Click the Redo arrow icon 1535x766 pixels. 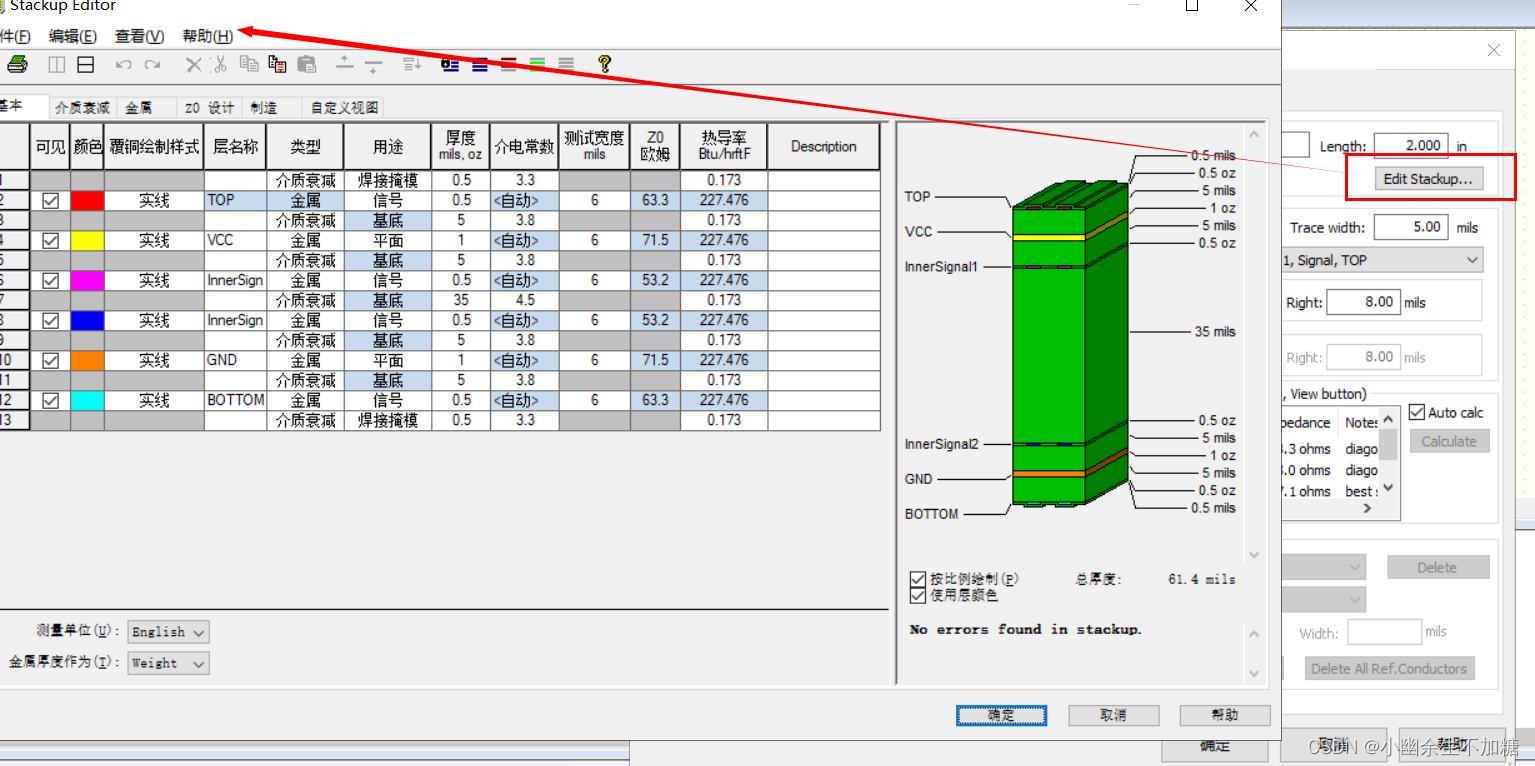click(152, 65)
